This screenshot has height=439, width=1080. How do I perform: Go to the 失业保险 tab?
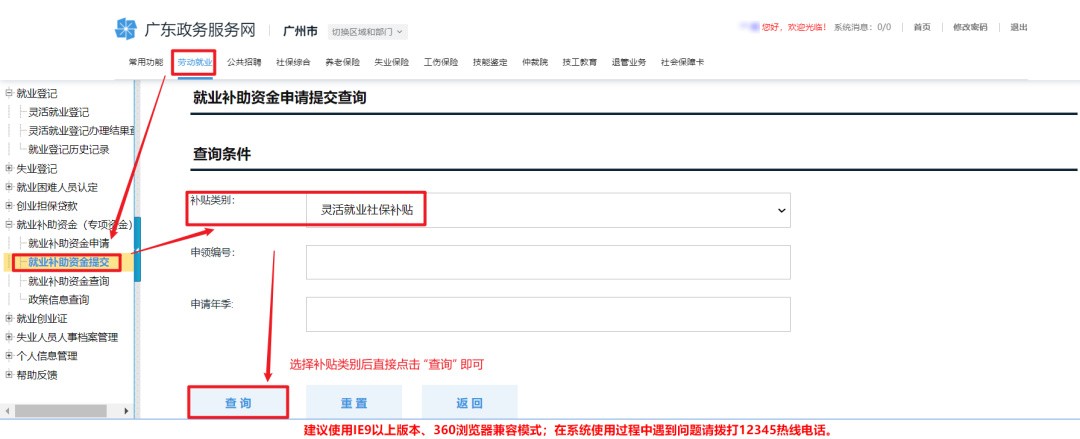tap(391, 62)
